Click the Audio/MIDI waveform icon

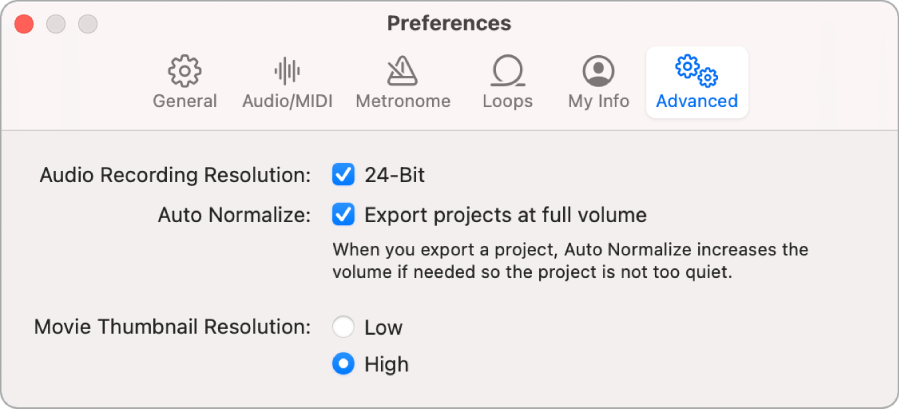[x=287, y=71]
